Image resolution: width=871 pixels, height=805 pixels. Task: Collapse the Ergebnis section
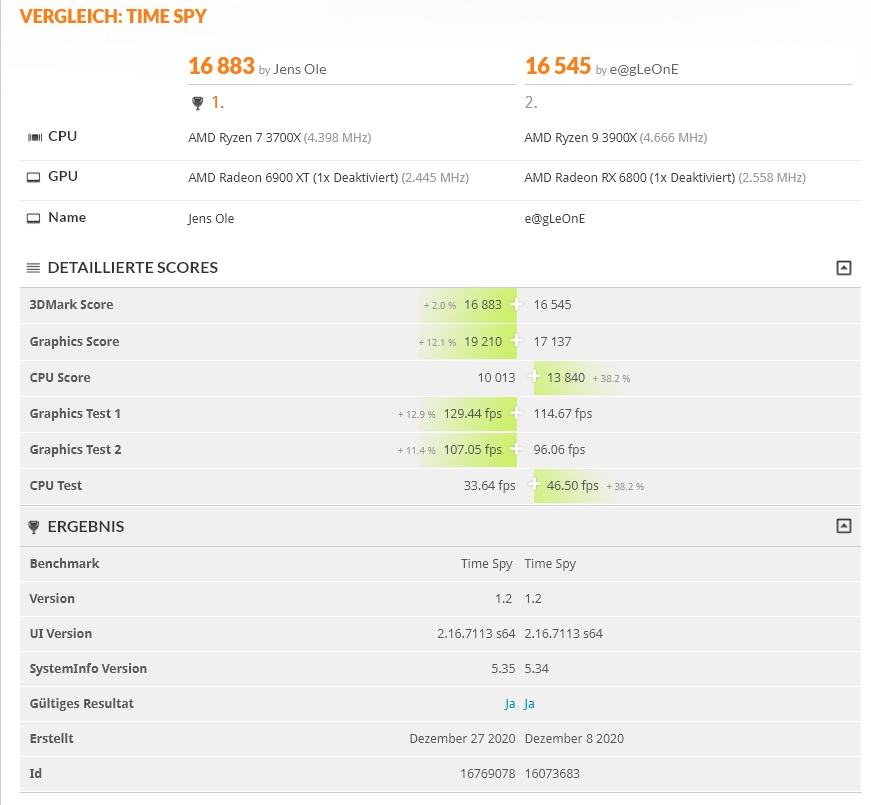click(844, 526)
